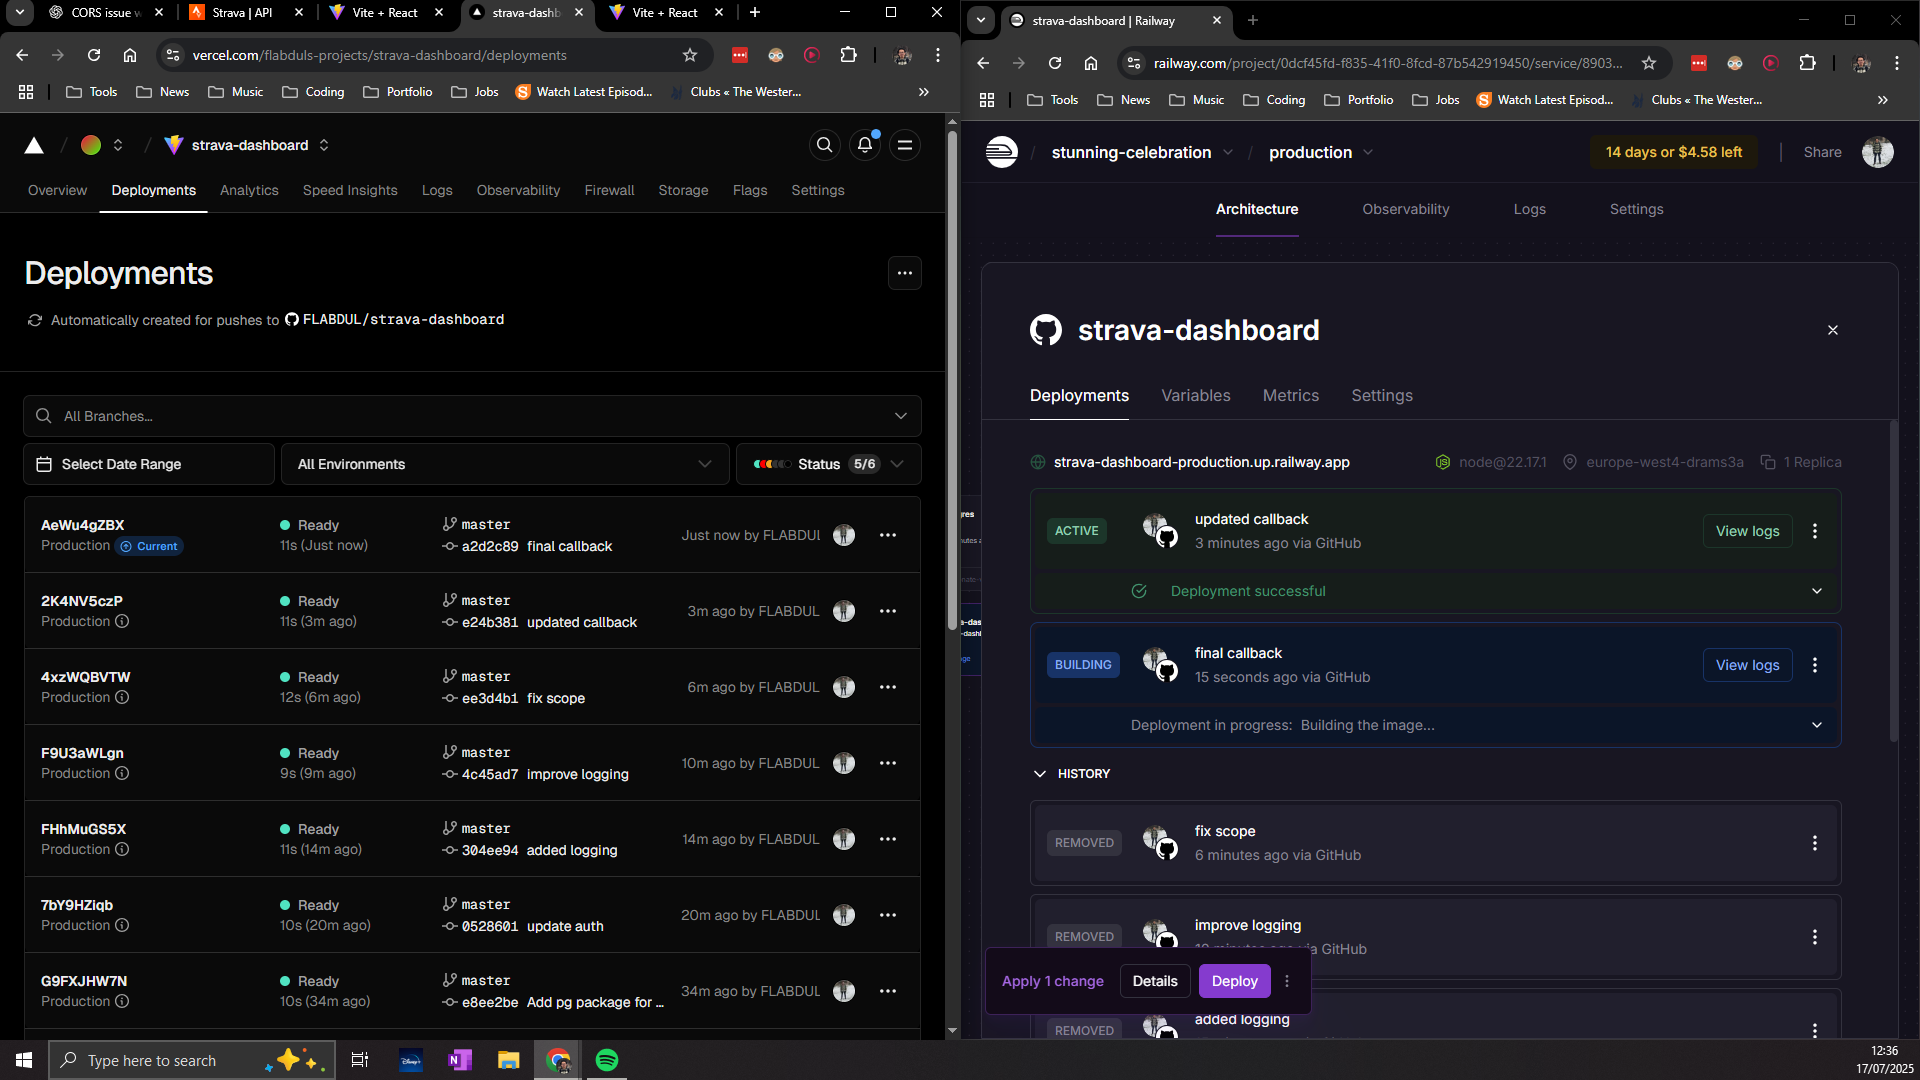Open Vercel notifications bell

(865, 145)
